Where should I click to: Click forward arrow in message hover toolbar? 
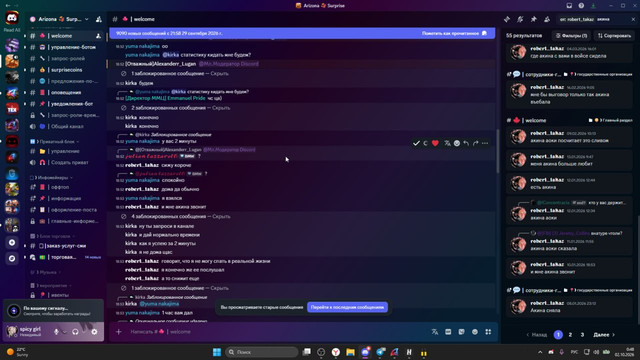tap(476, 143)
